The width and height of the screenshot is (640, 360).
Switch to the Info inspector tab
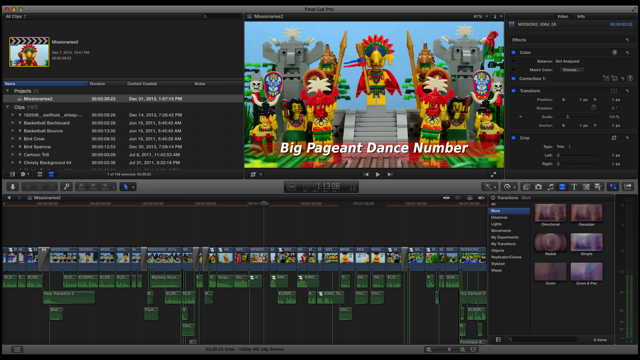(x=581, y=17)
